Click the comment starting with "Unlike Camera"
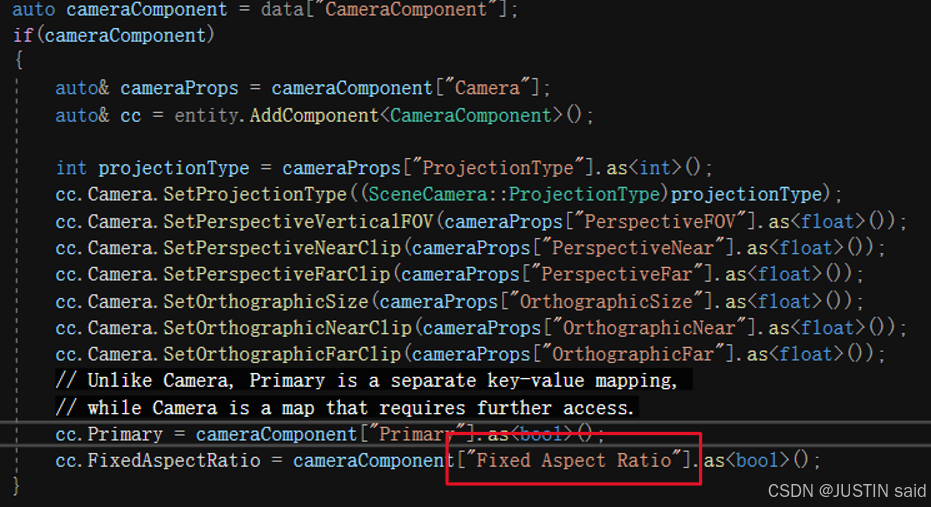The height and width of the screenshot is (507, 931). point(370,381)
